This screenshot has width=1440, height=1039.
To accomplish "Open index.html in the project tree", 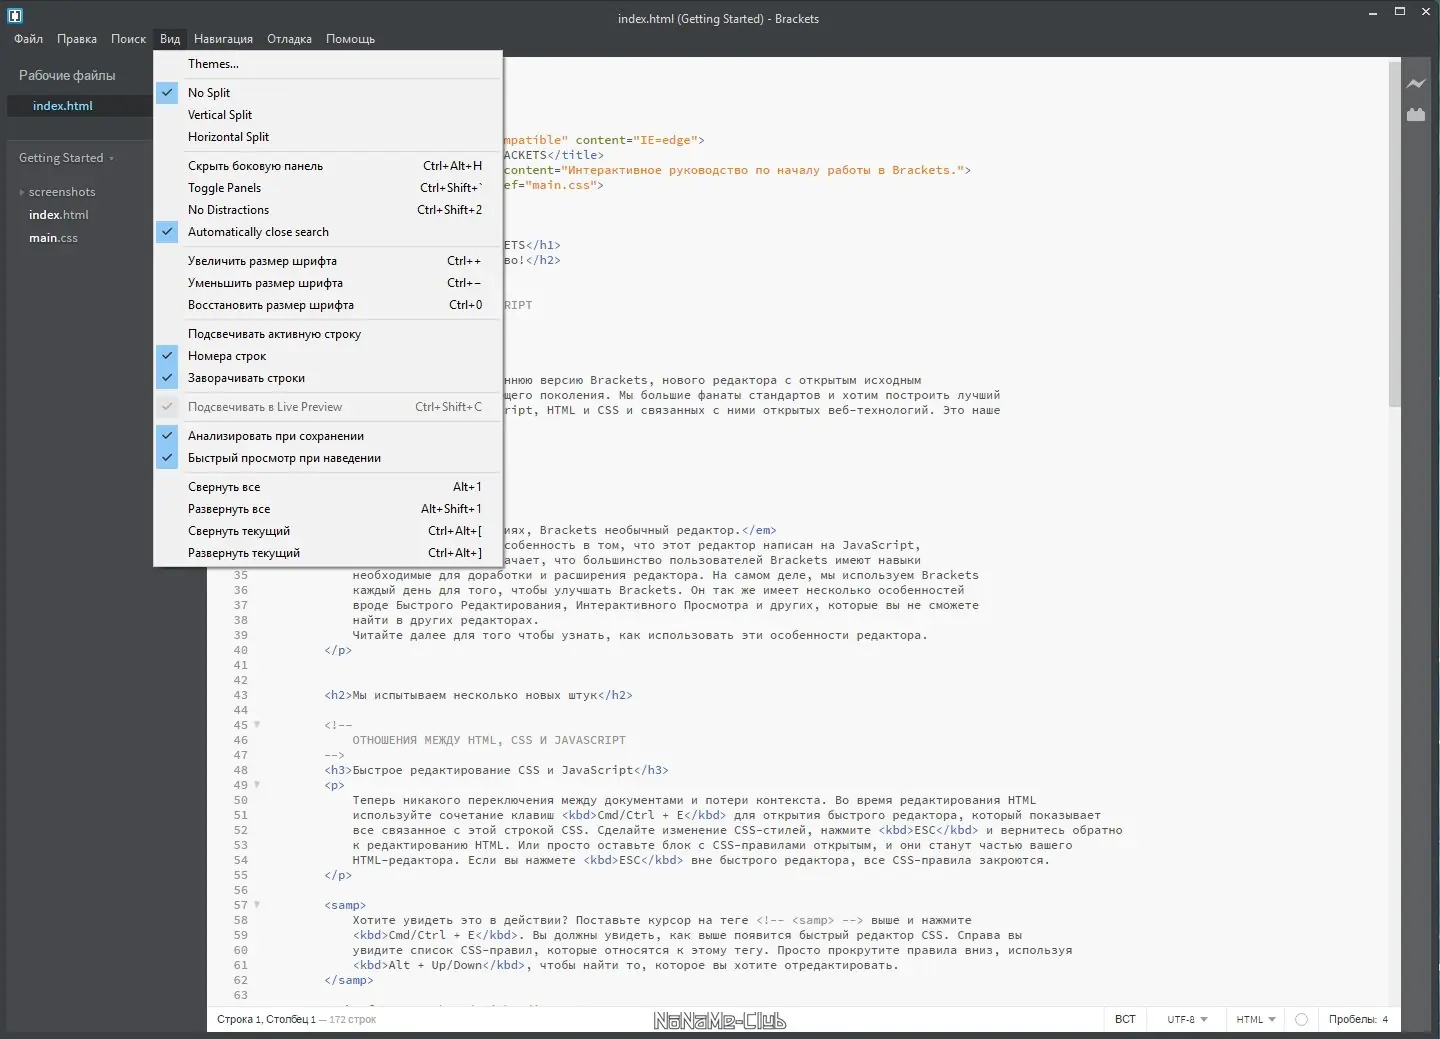I will (x=59, y=215).
